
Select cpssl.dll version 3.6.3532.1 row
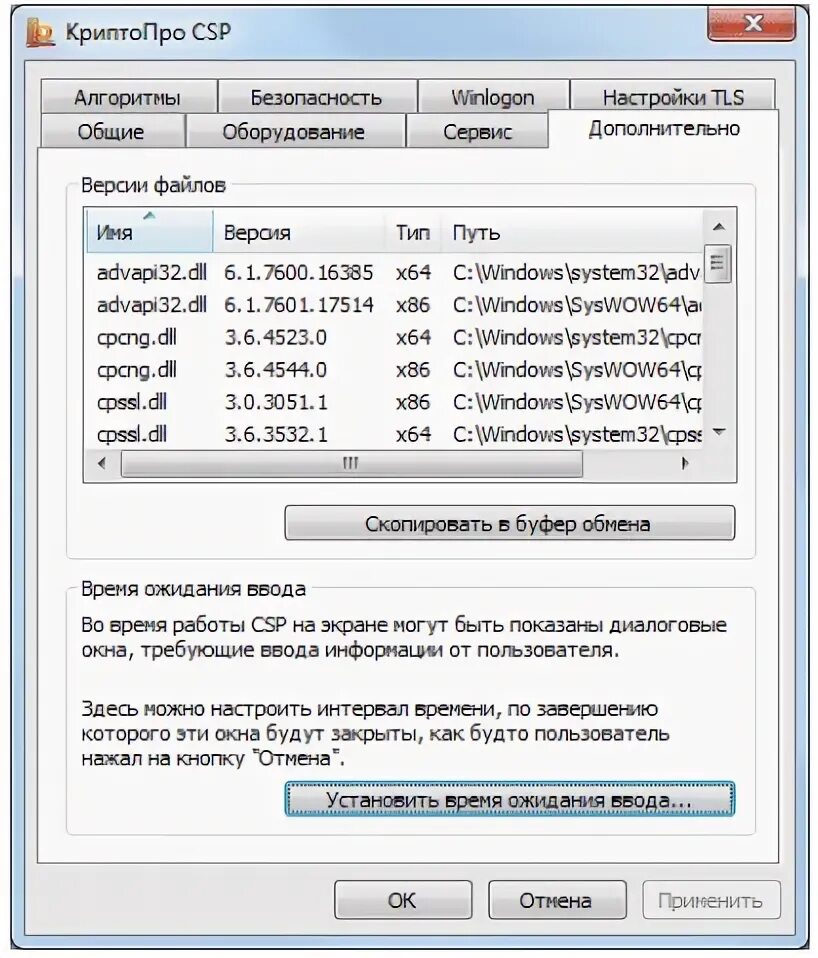[394, 434]
